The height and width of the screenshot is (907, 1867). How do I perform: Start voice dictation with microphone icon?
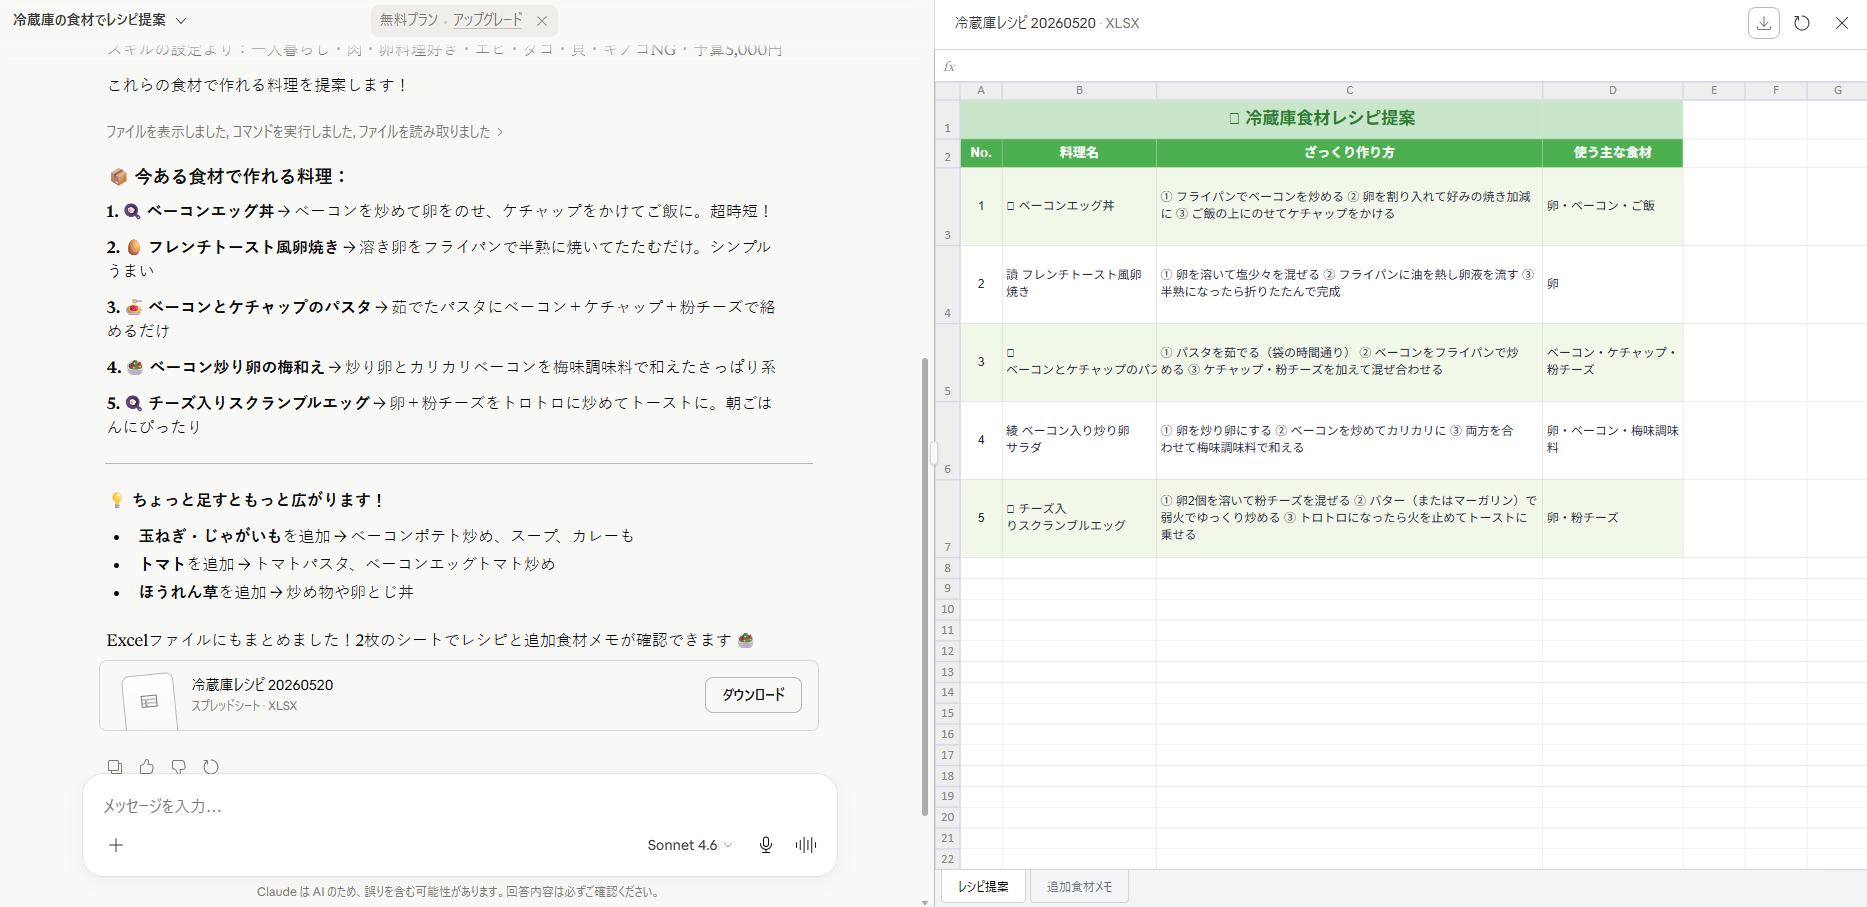[x=766, y=845]
